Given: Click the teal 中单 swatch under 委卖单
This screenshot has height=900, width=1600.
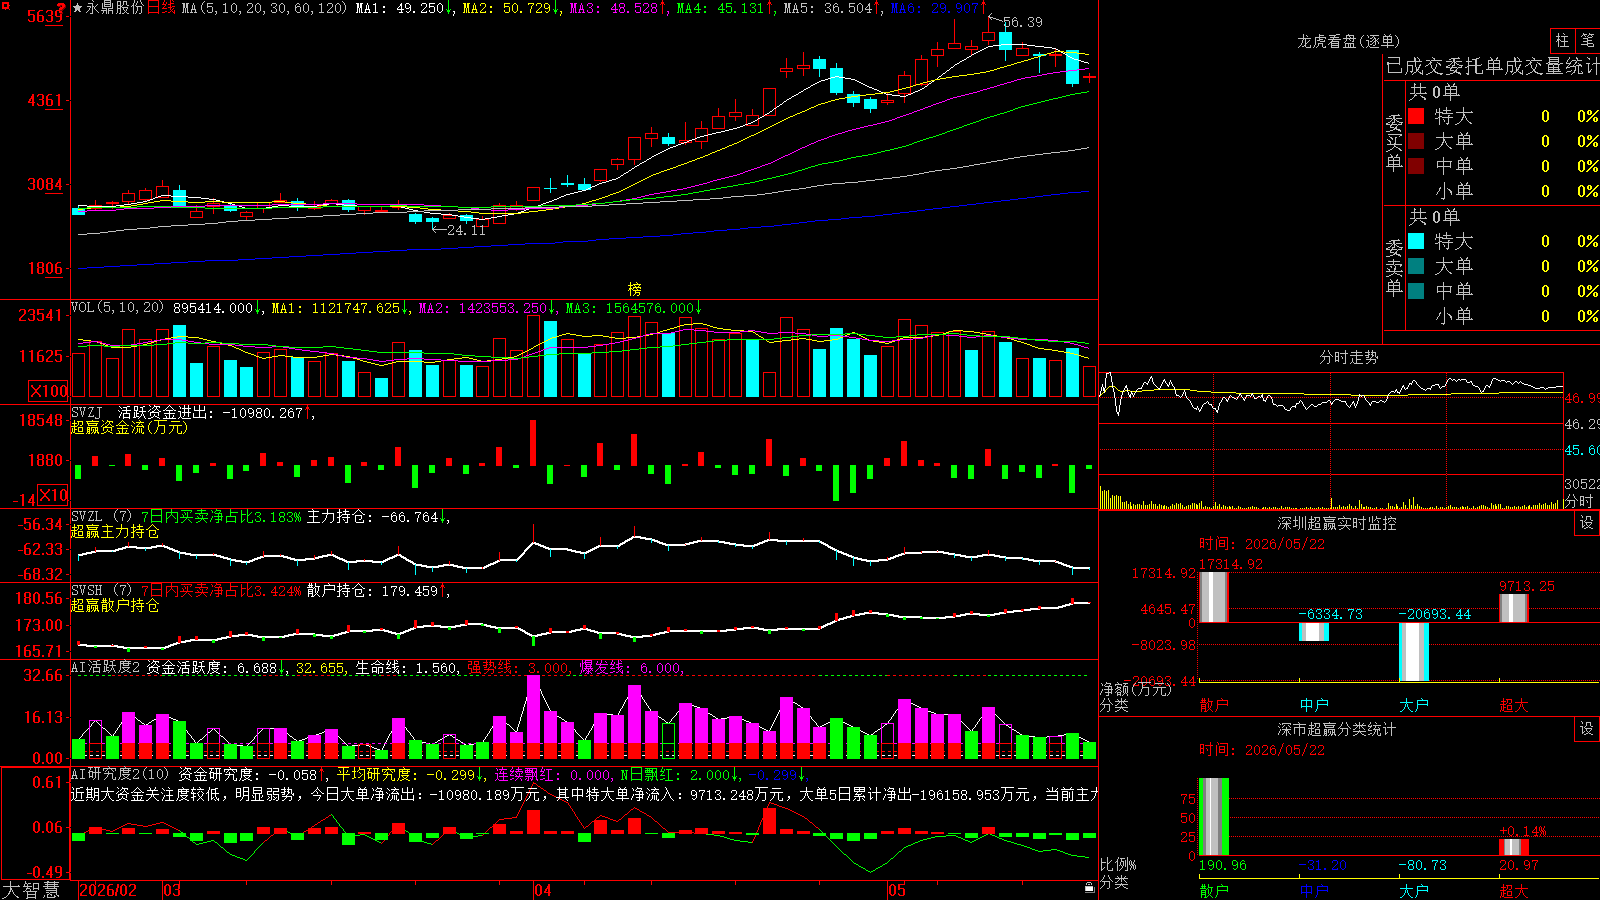Looking at the screenshot, I should (x=1416, y=291).
